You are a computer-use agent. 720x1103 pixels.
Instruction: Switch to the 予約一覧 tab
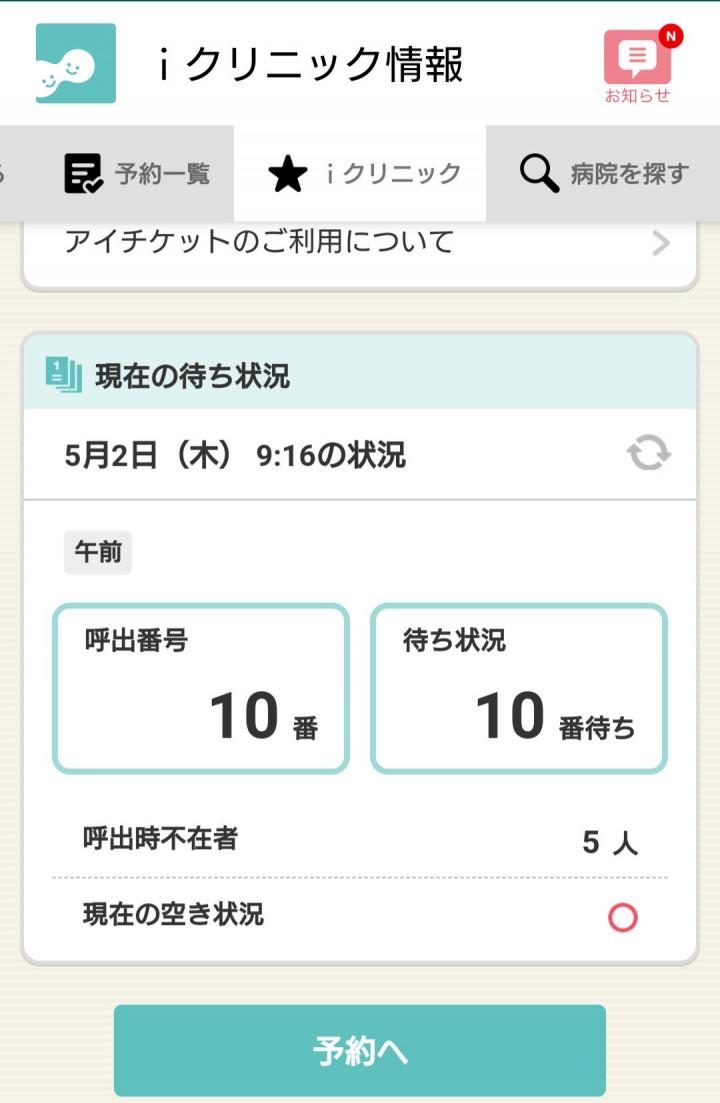pyautogui.click(x=137, y=173)
